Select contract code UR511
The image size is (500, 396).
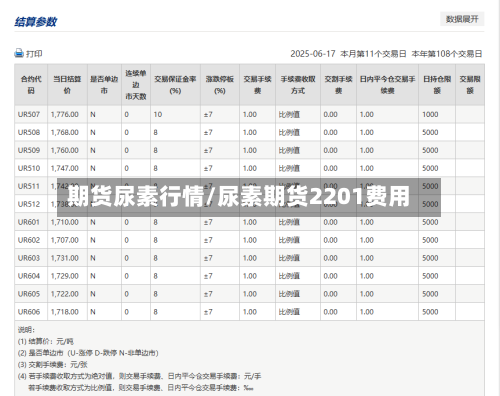(29, 186)
